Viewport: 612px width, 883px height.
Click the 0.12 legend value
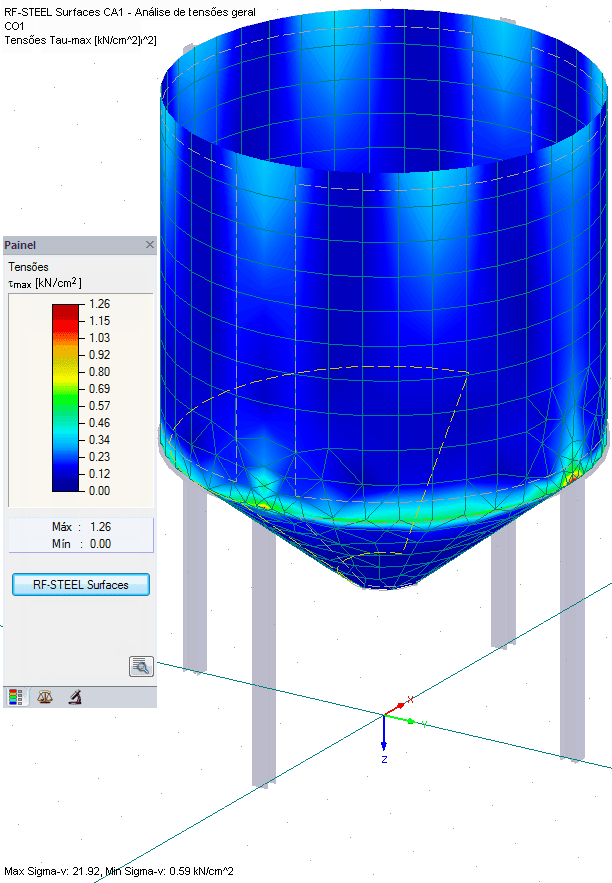(100, 474)
